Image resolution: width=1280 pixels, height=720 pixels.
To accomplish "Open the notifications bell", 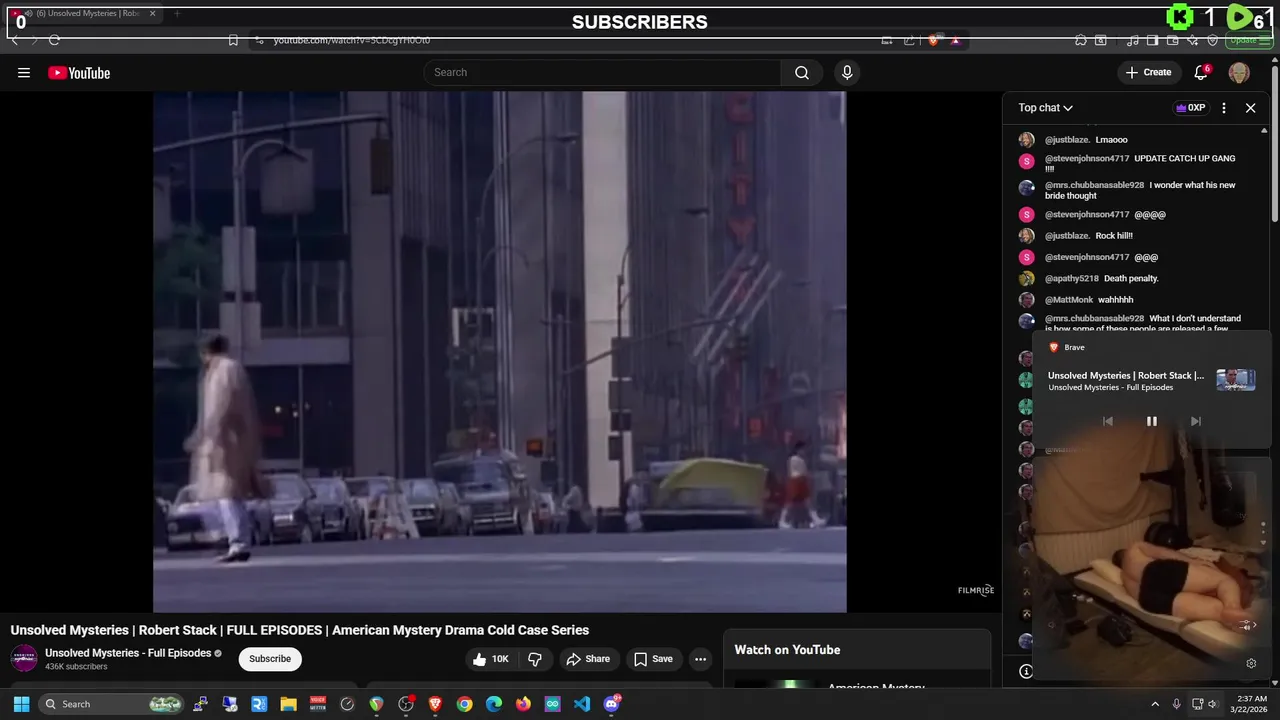I will pos(1202,72).
